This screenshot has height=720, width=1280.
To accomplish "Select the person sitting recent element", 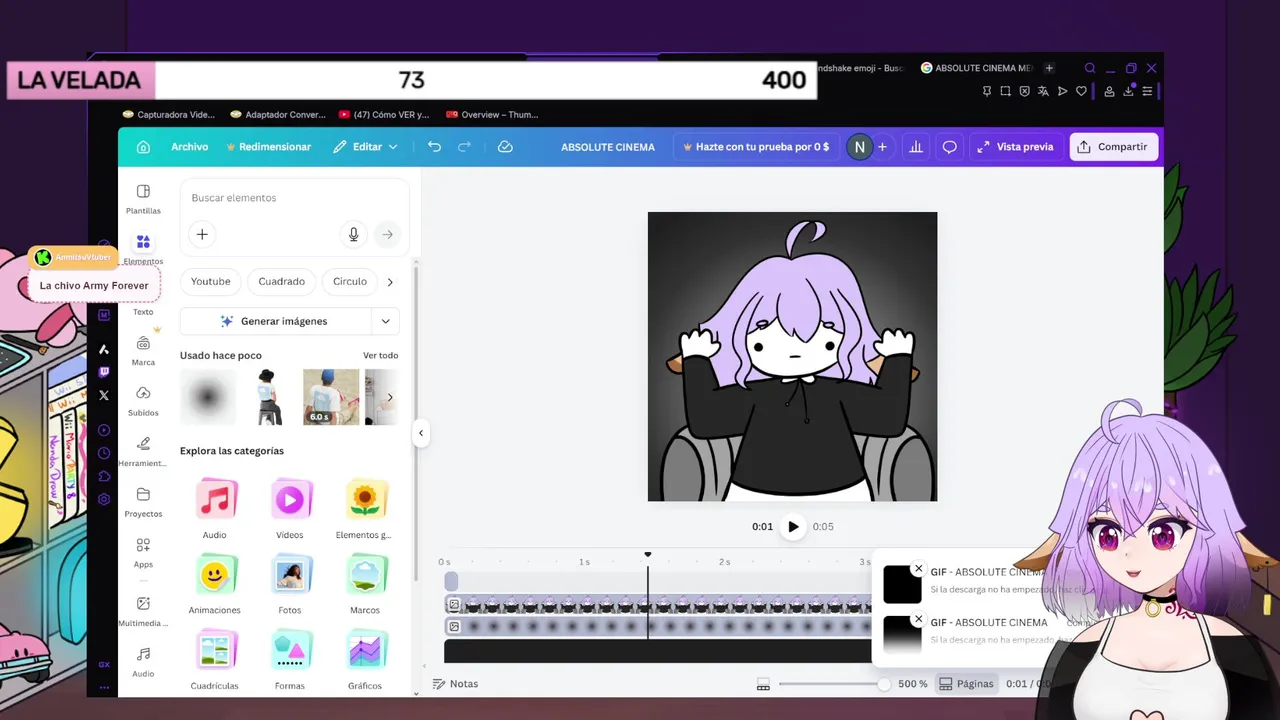I will (268, 397).
